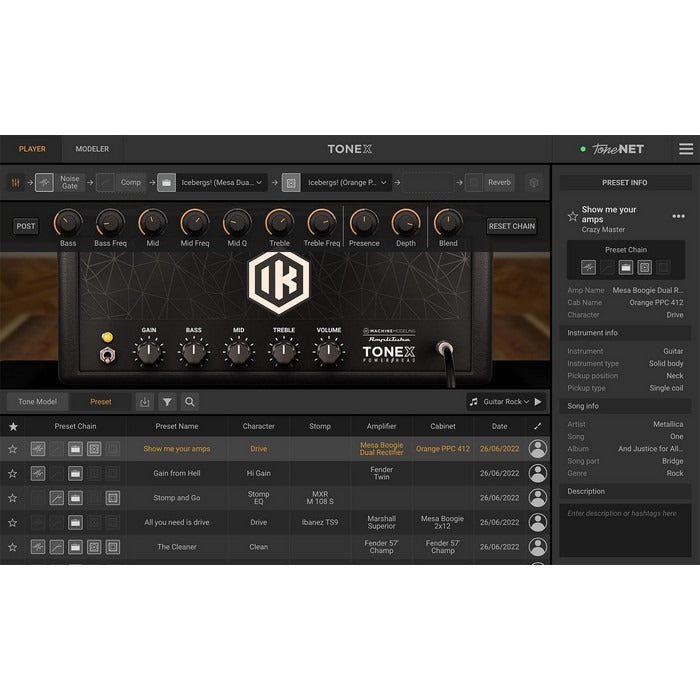The height and width of the screenshot is (700, 700).
Task: Open the Icebergs! Mesa Dual amp dropdown
Action: 222,183
